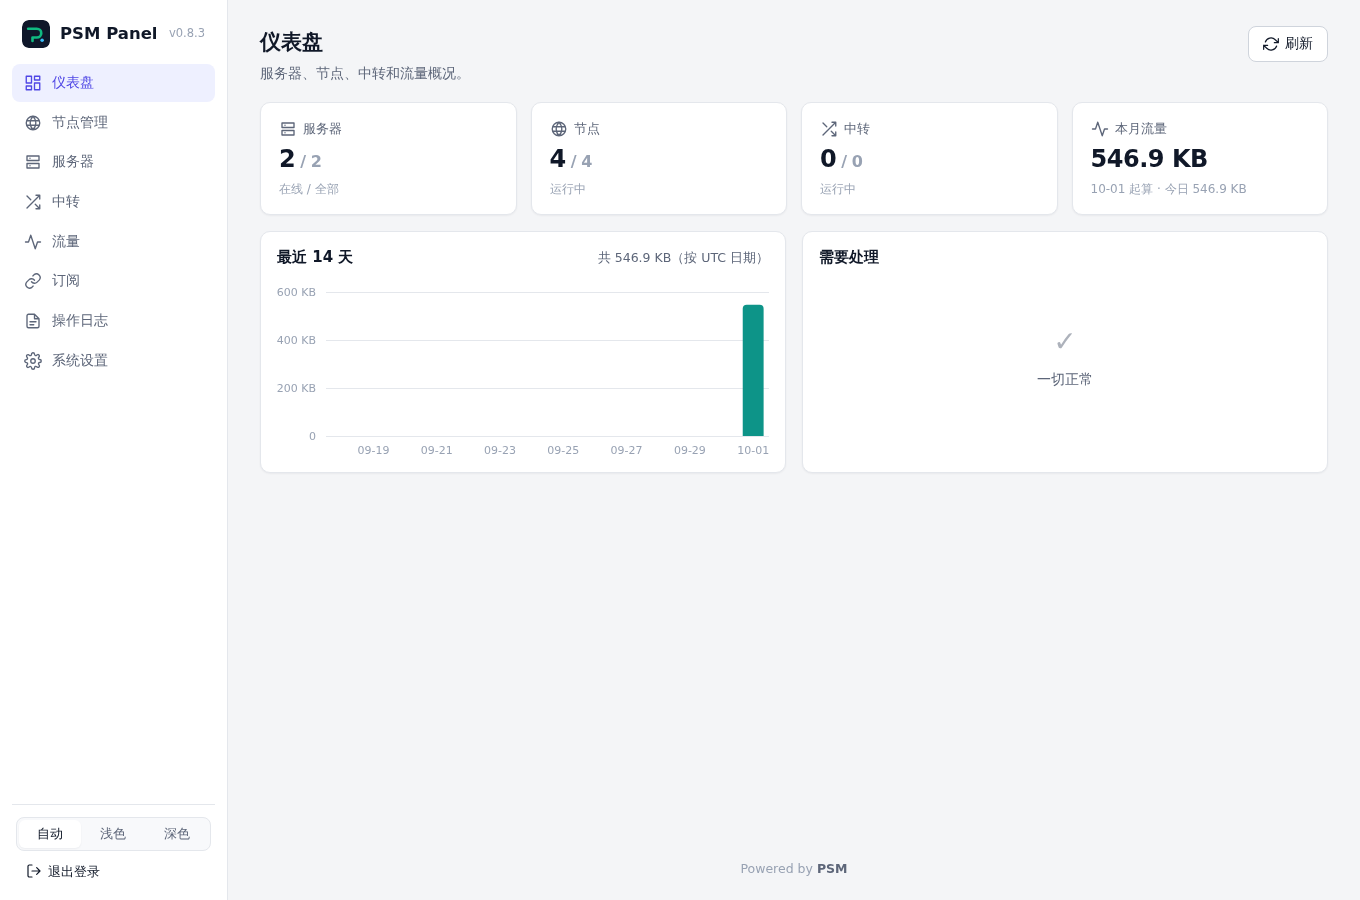Open the 节点管理 menu item
1360x900 pixels.
click(113, 123)
